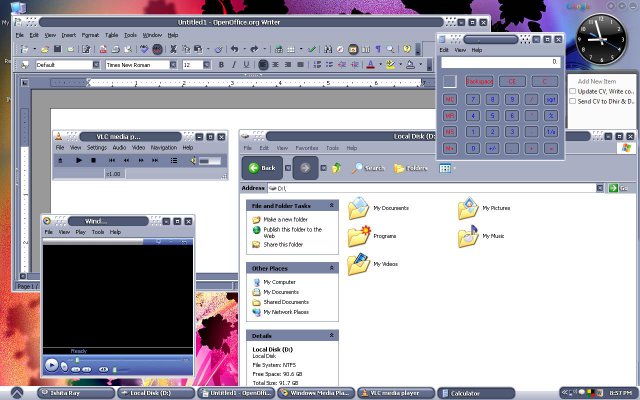Screen dimensions: 640x400
Task: Toggle nonprinting characters paragraph mark icon
Action: point(378,49)
